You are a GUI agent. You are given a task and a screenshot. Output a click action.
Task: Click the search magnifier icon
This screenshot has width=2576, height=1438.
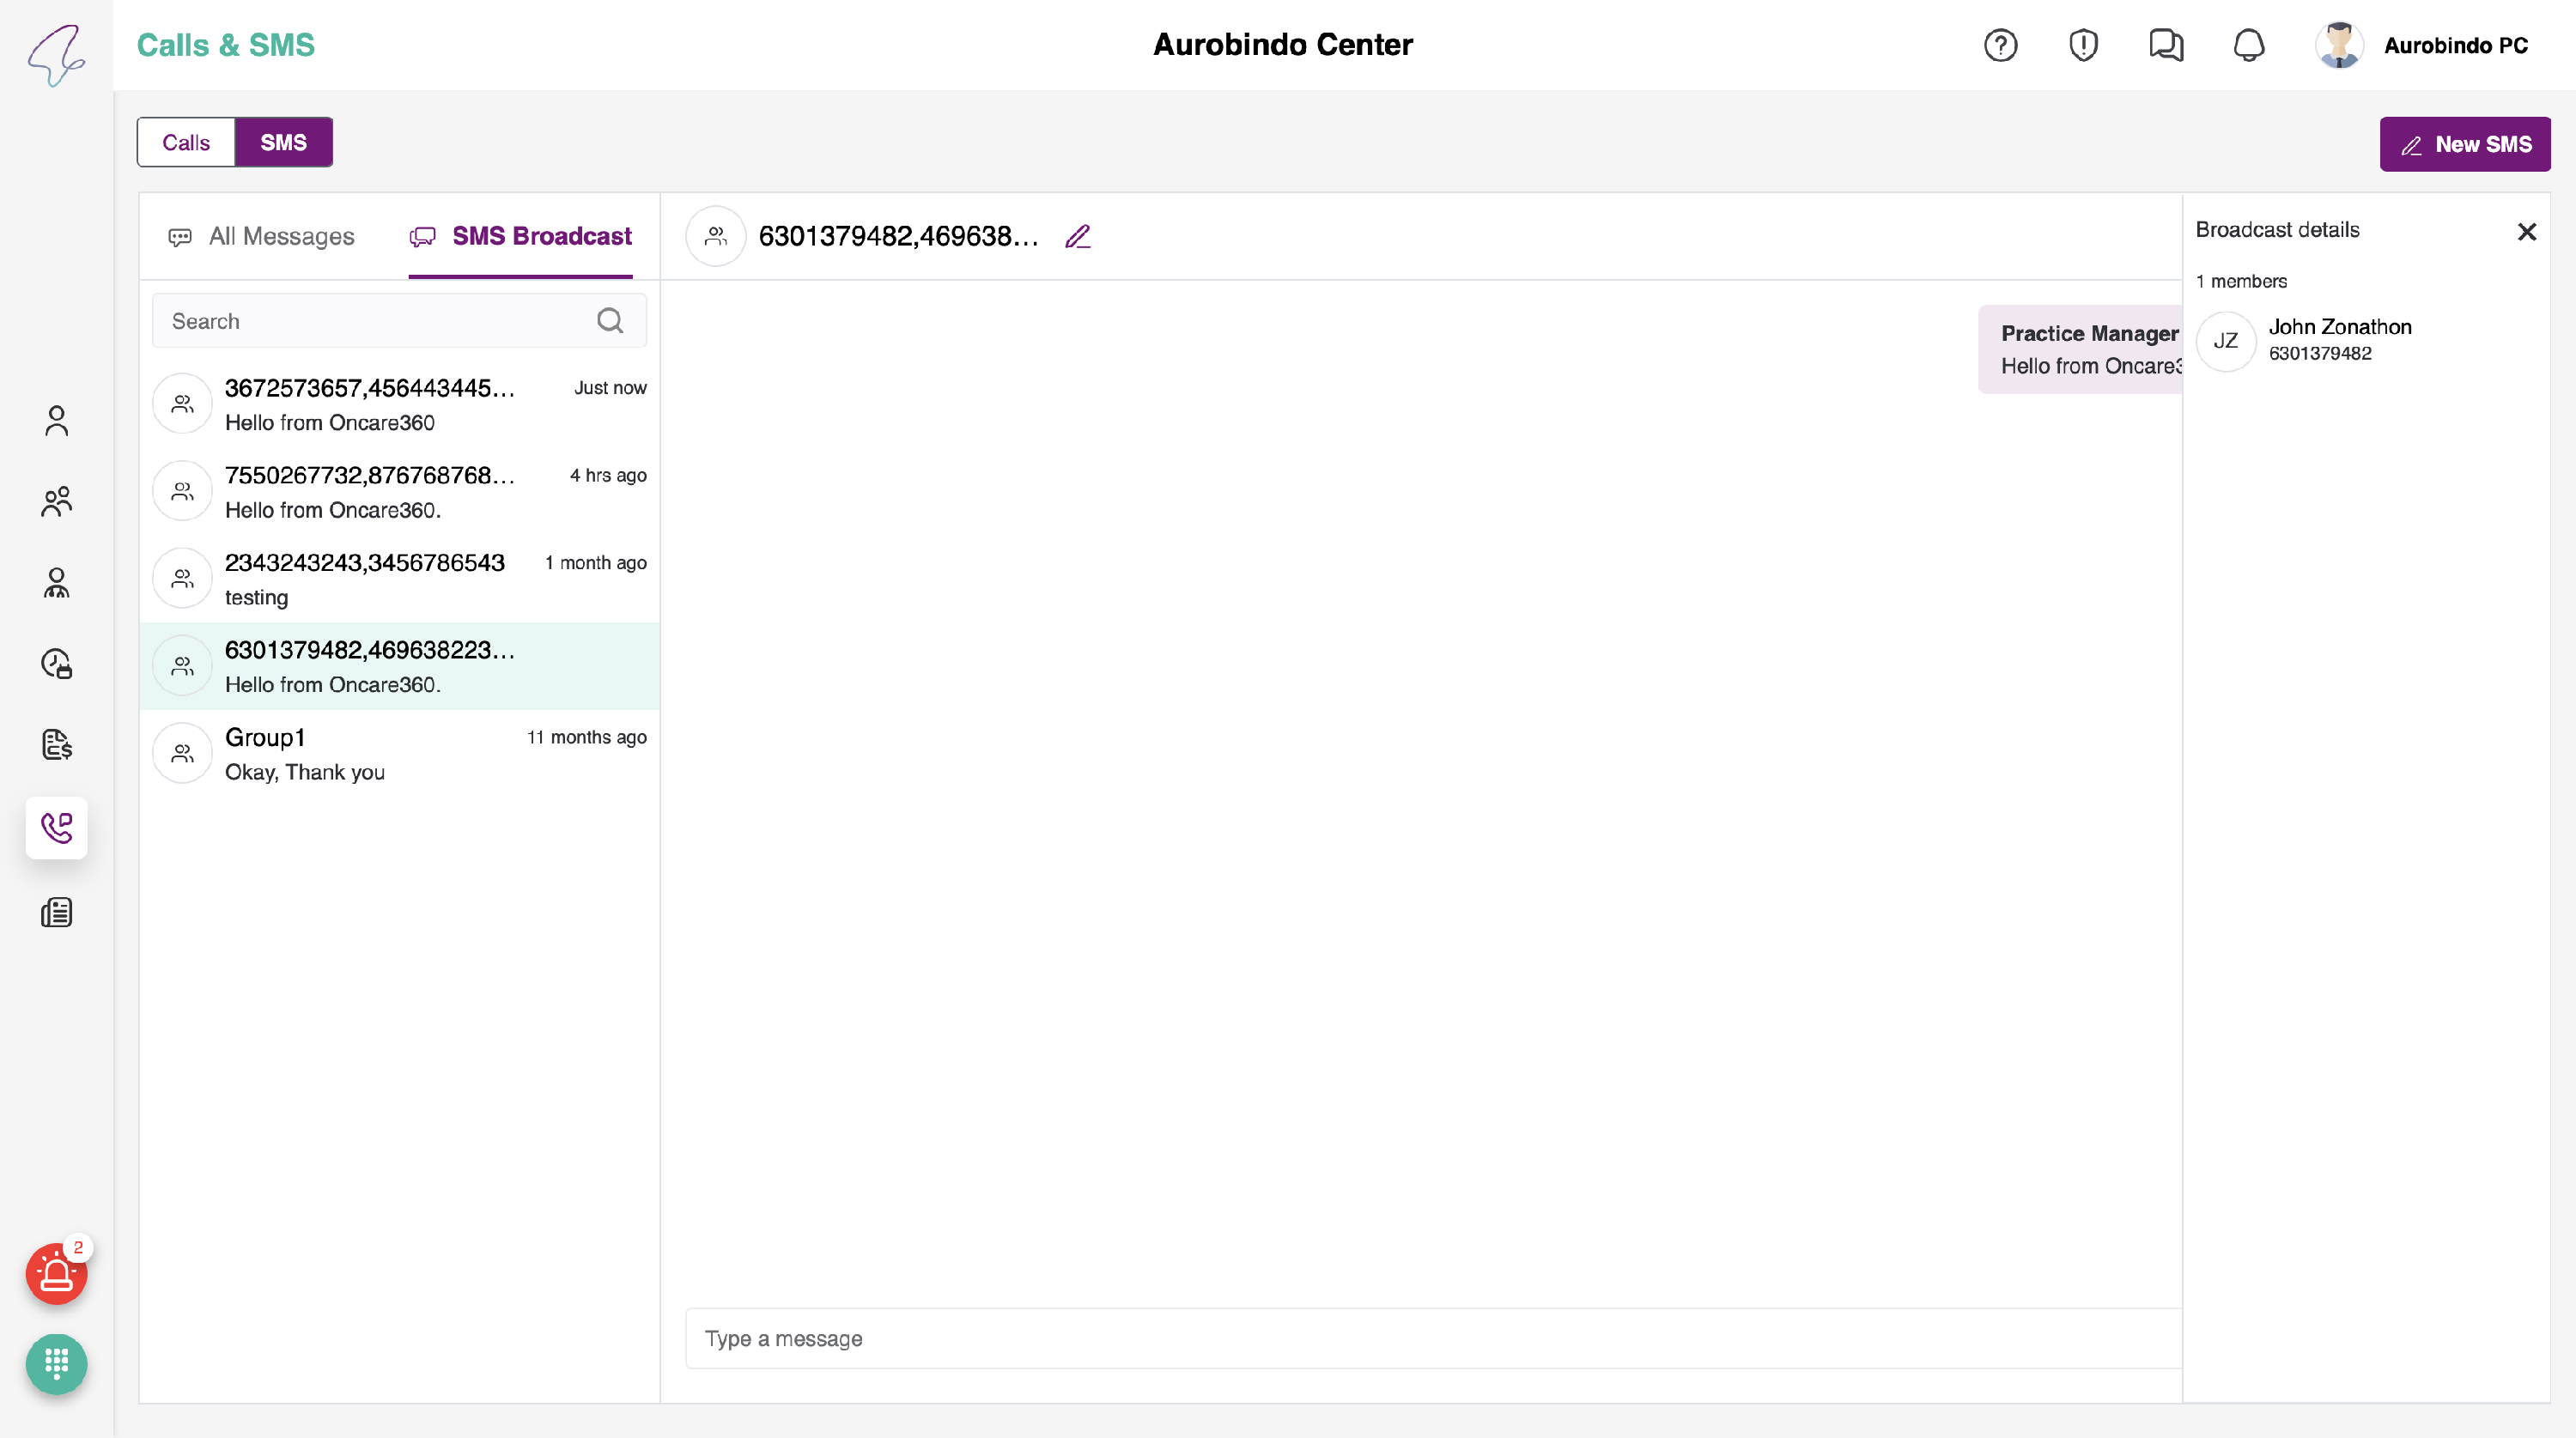pyautogui.click(x=610, y=321)
